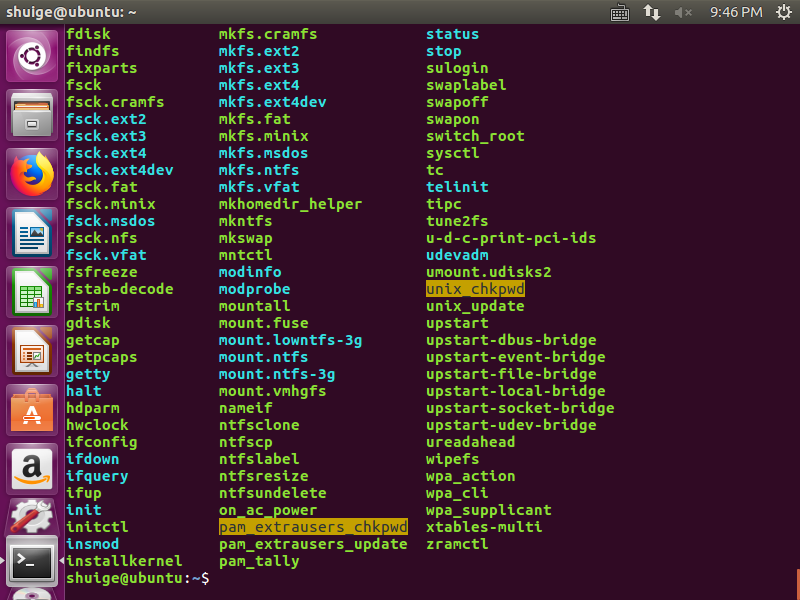This screenshot has width=800, height=600.
Task: Open the network connections indicator
Action: pos(652,12)
